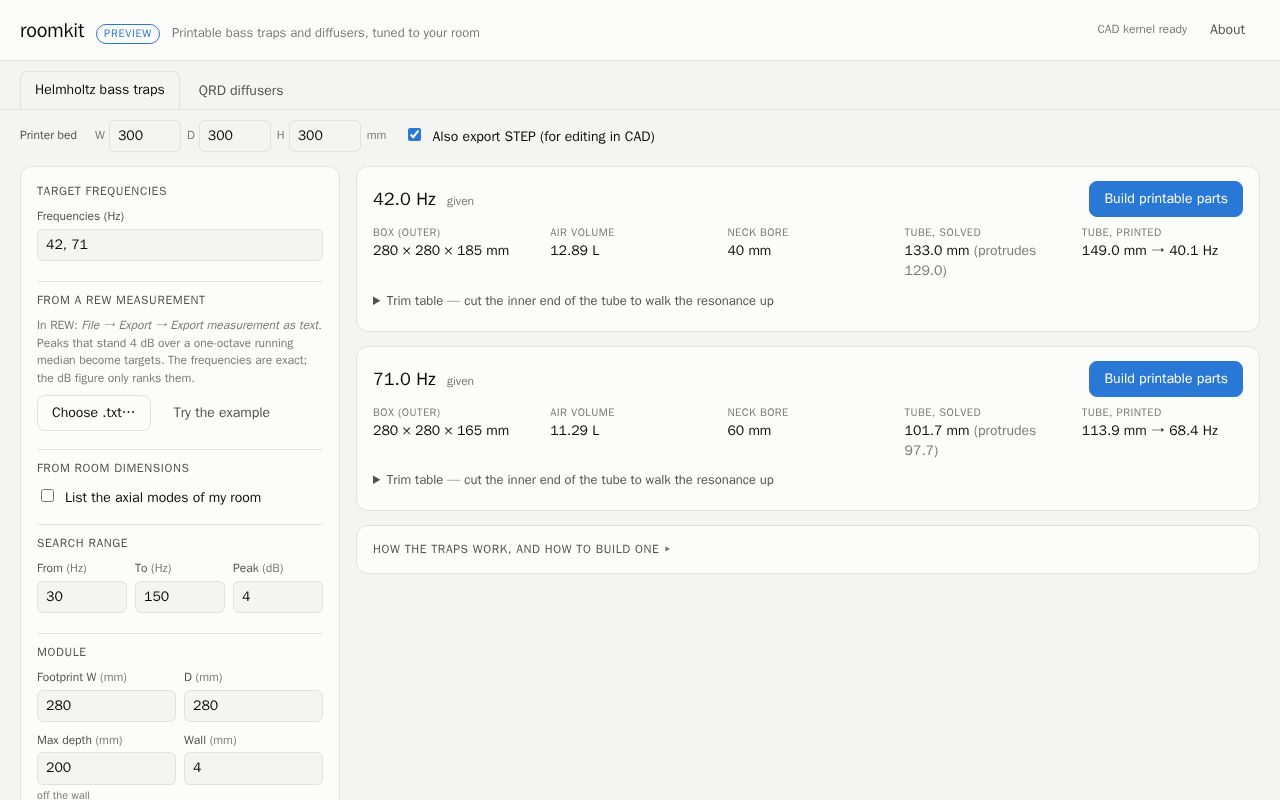Viewport: 1280px width, 800px height.
Task: Click the 71.0 Hz heading
Action: click(x=404, y=379)
